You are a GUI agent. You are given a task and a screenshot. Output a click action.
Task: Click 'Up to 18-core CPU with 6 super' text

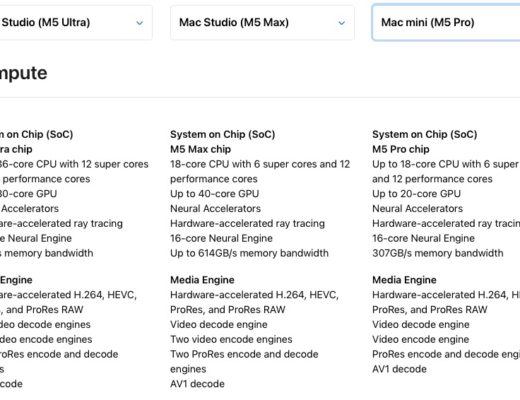(446, 164)
